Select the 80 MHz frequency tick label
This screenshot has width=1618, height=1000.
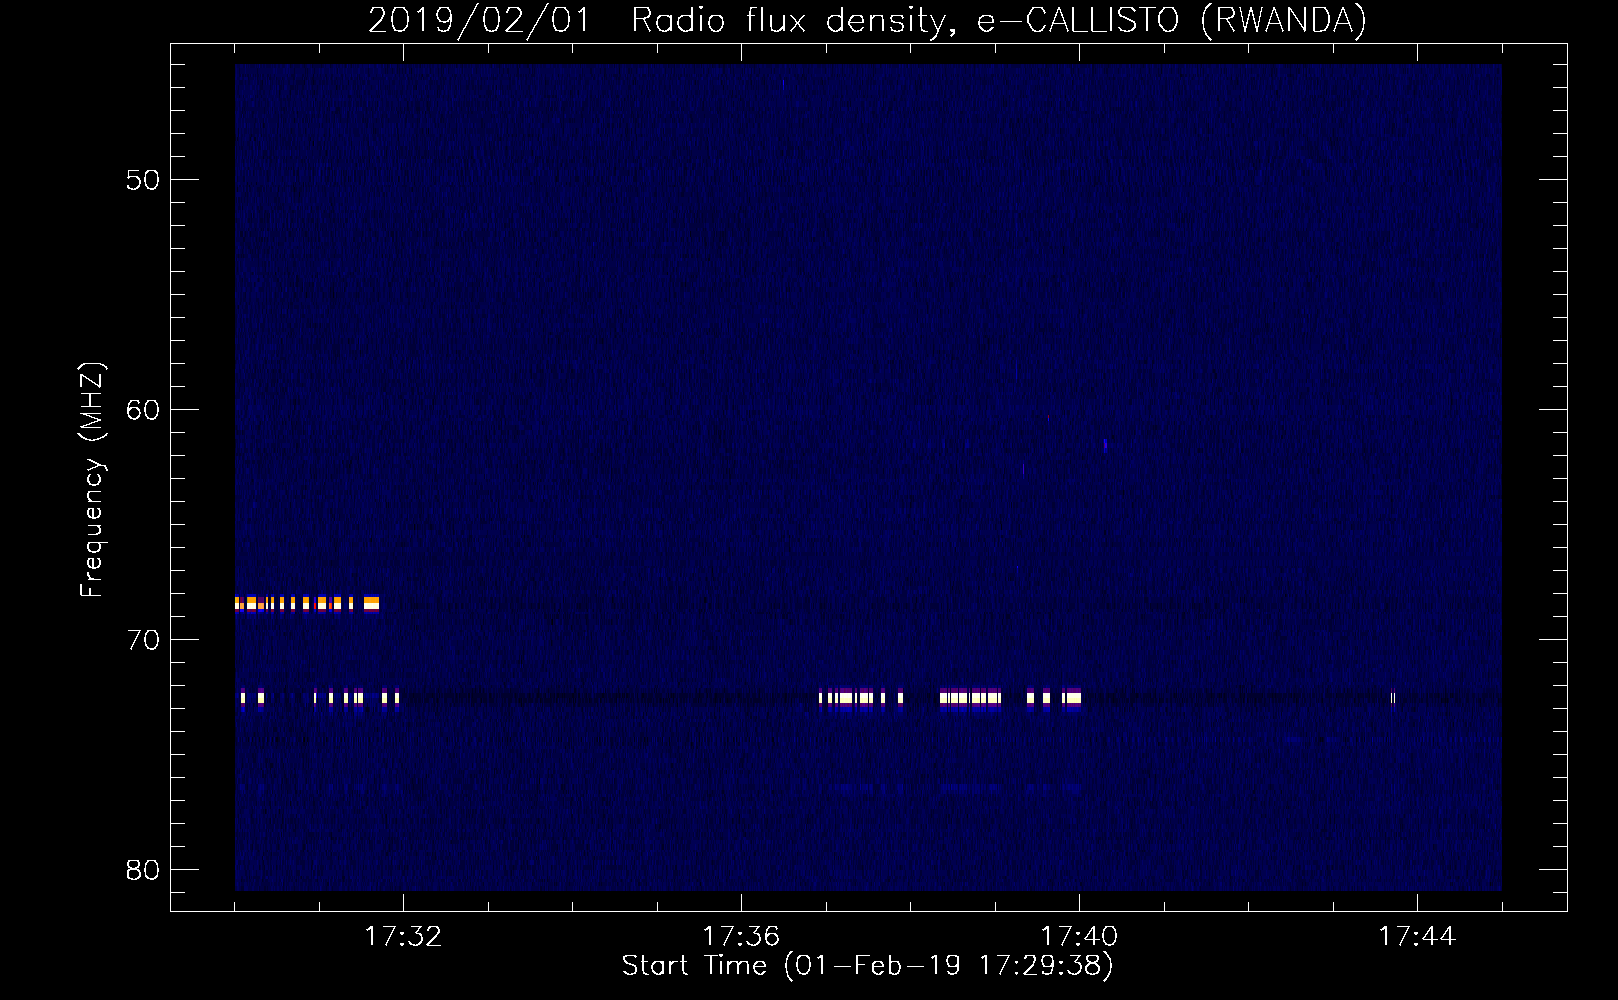tap(143, 870)
